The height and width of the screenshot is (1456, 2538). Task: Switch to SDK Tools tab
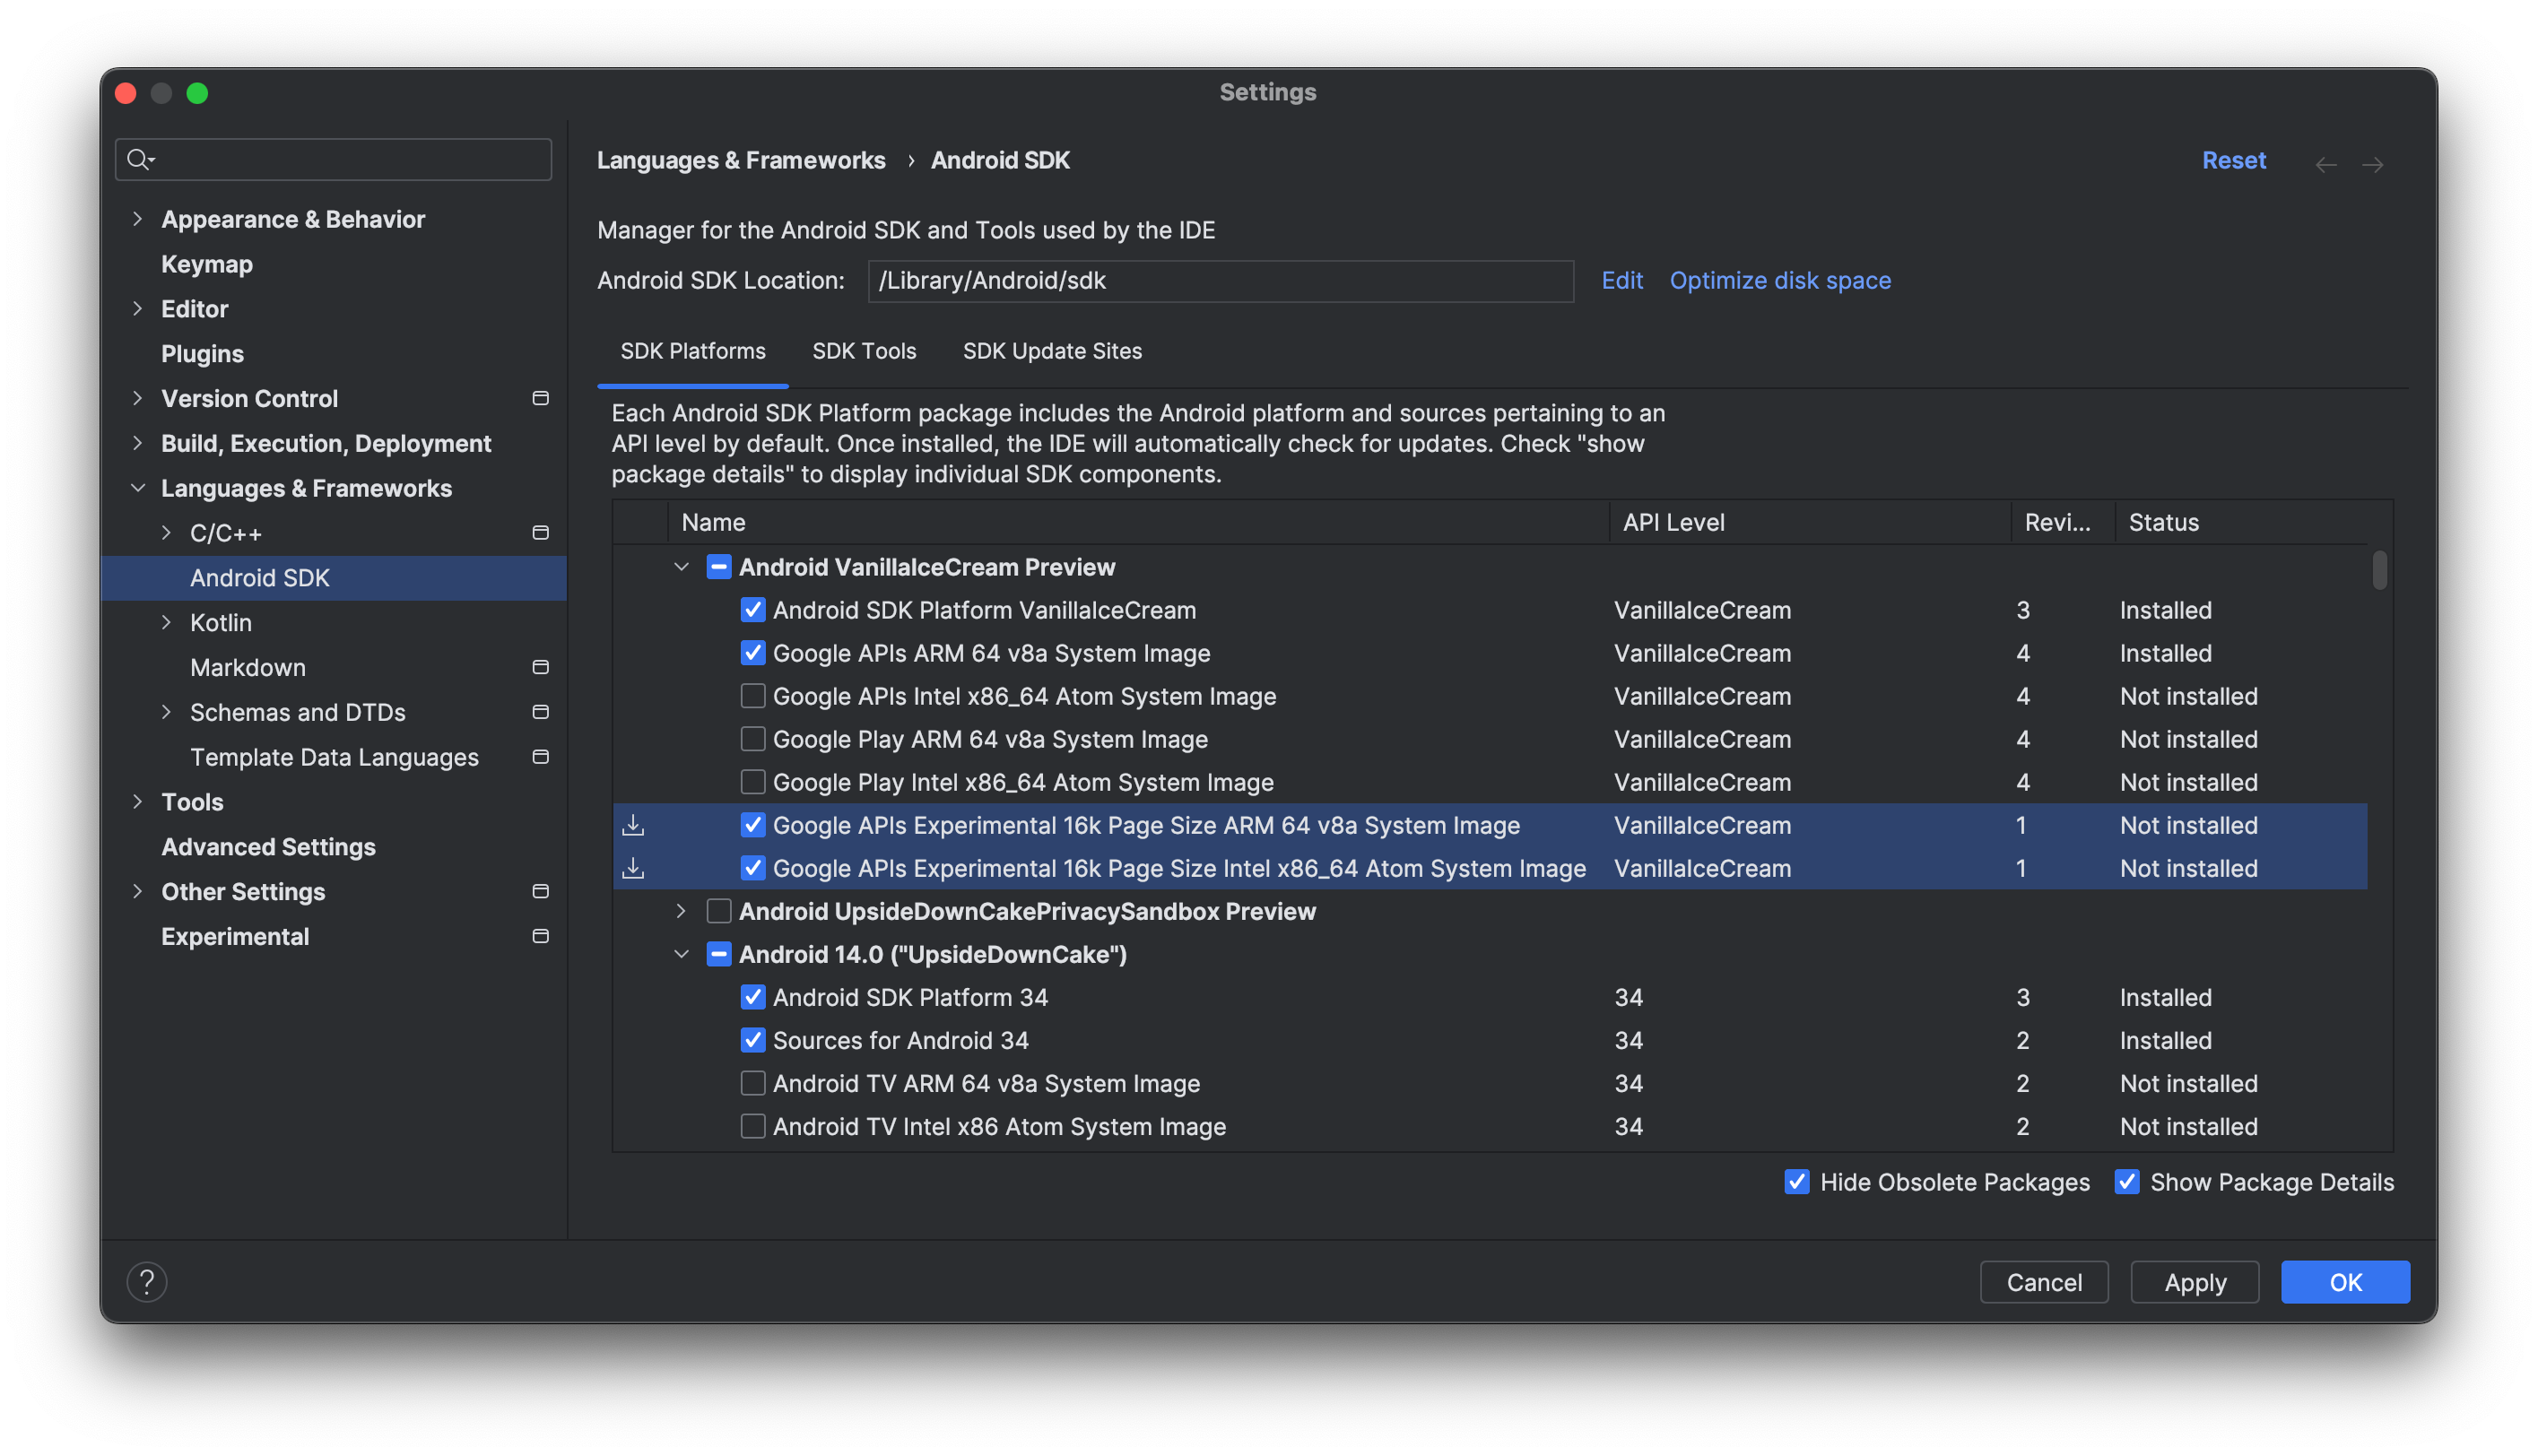point(865,350)
